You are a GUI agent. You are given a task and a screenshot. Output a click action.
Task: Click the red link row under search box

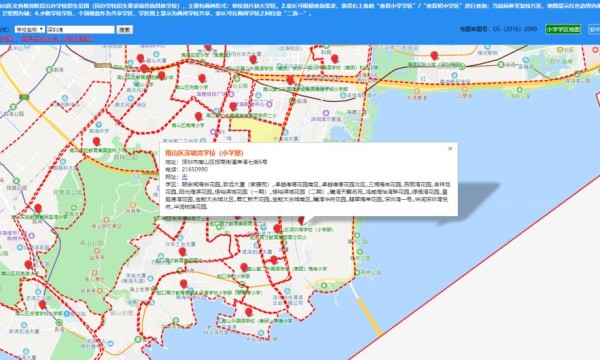[x=46, y=39]
